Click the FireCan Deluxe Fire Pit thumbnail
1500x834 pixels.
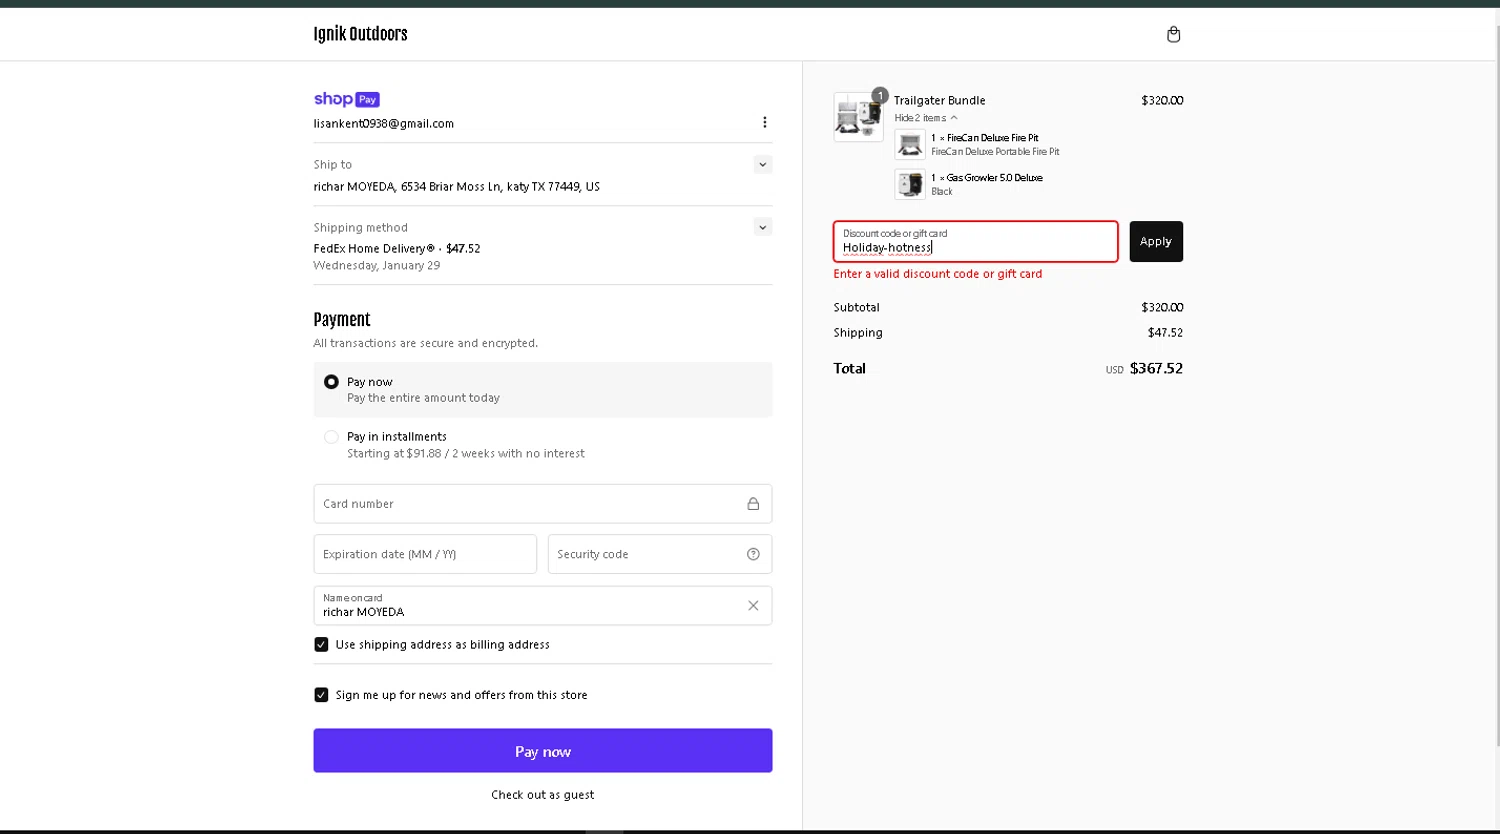click(x=910, y=144)
